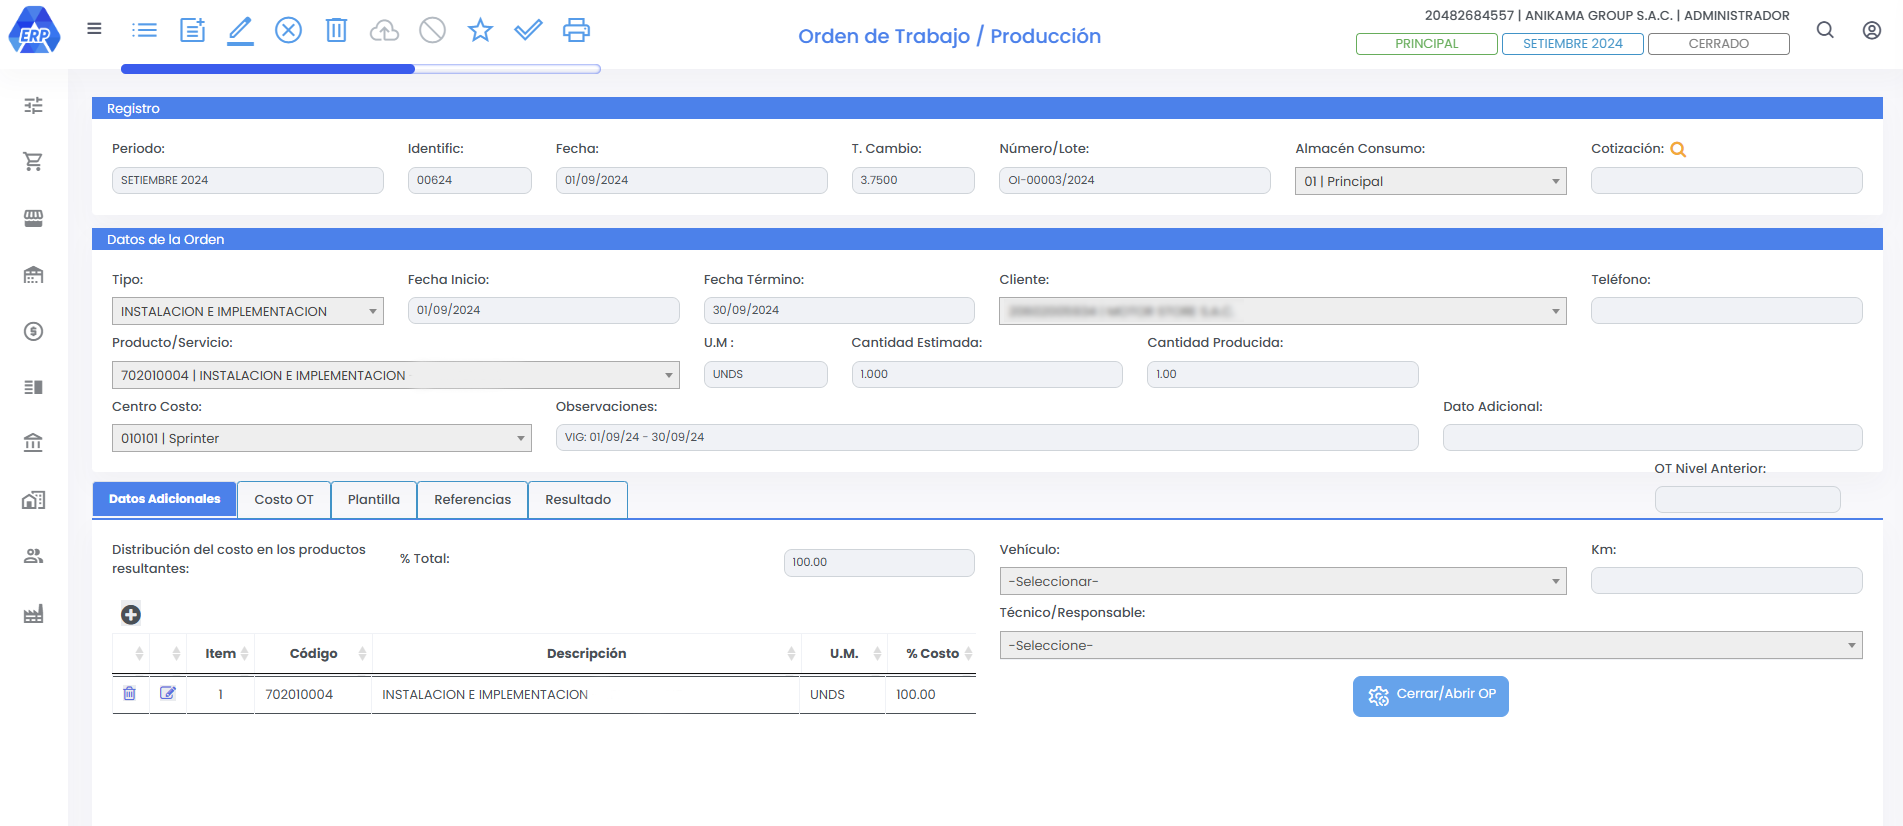Open the ERP logo home
1903x826 pixels.
(34, 30)
